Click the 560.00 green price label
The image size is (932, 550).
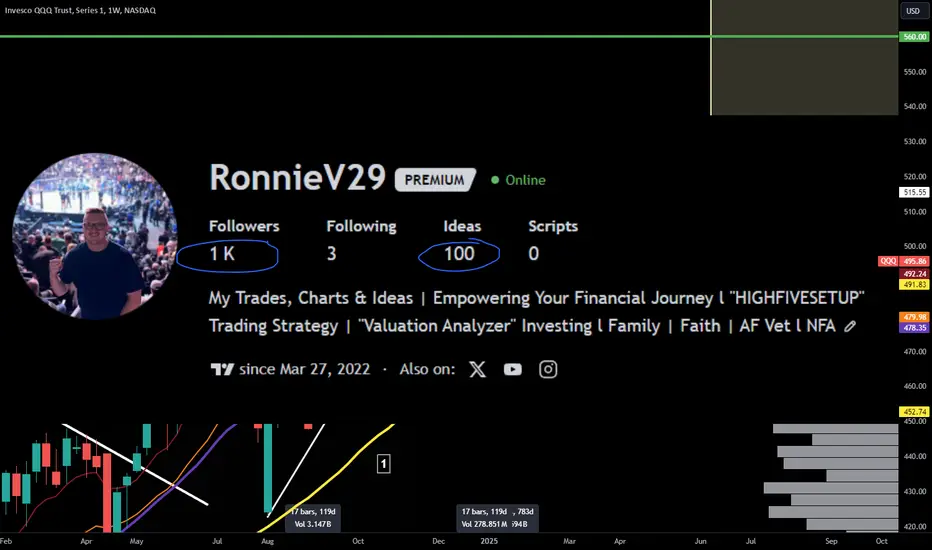point(914,37)
